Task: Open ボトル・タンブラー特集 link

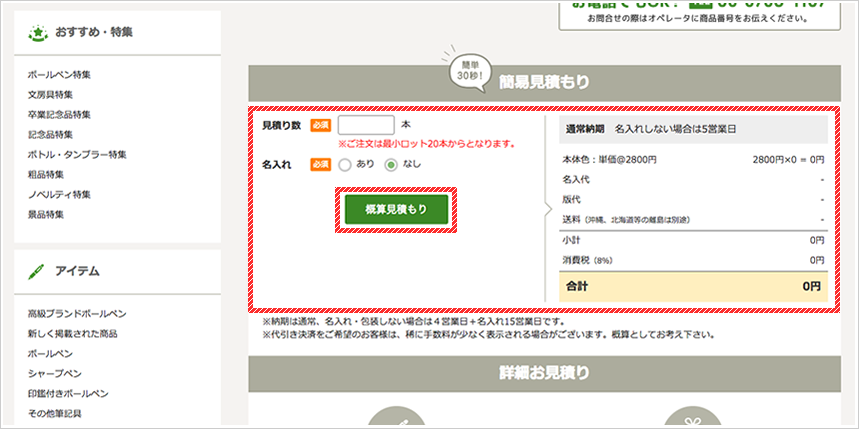Action: (77, 155)
